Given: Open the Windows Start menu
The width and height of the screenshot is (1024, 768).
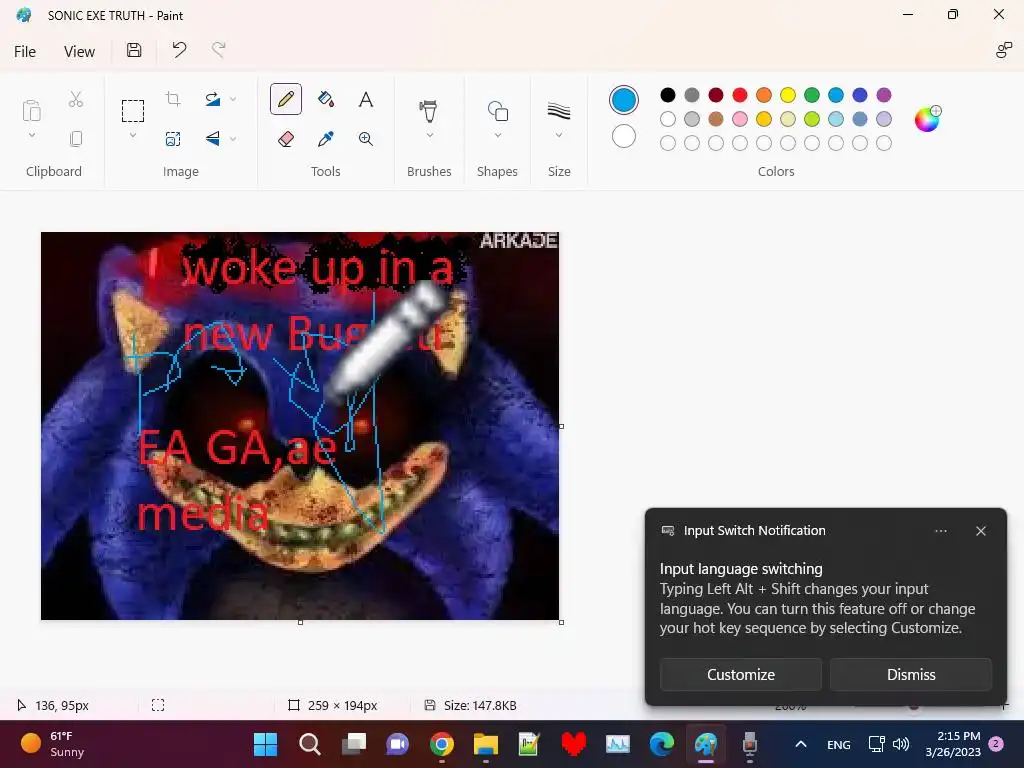Looking at the screenshot, I should (265, 744).
